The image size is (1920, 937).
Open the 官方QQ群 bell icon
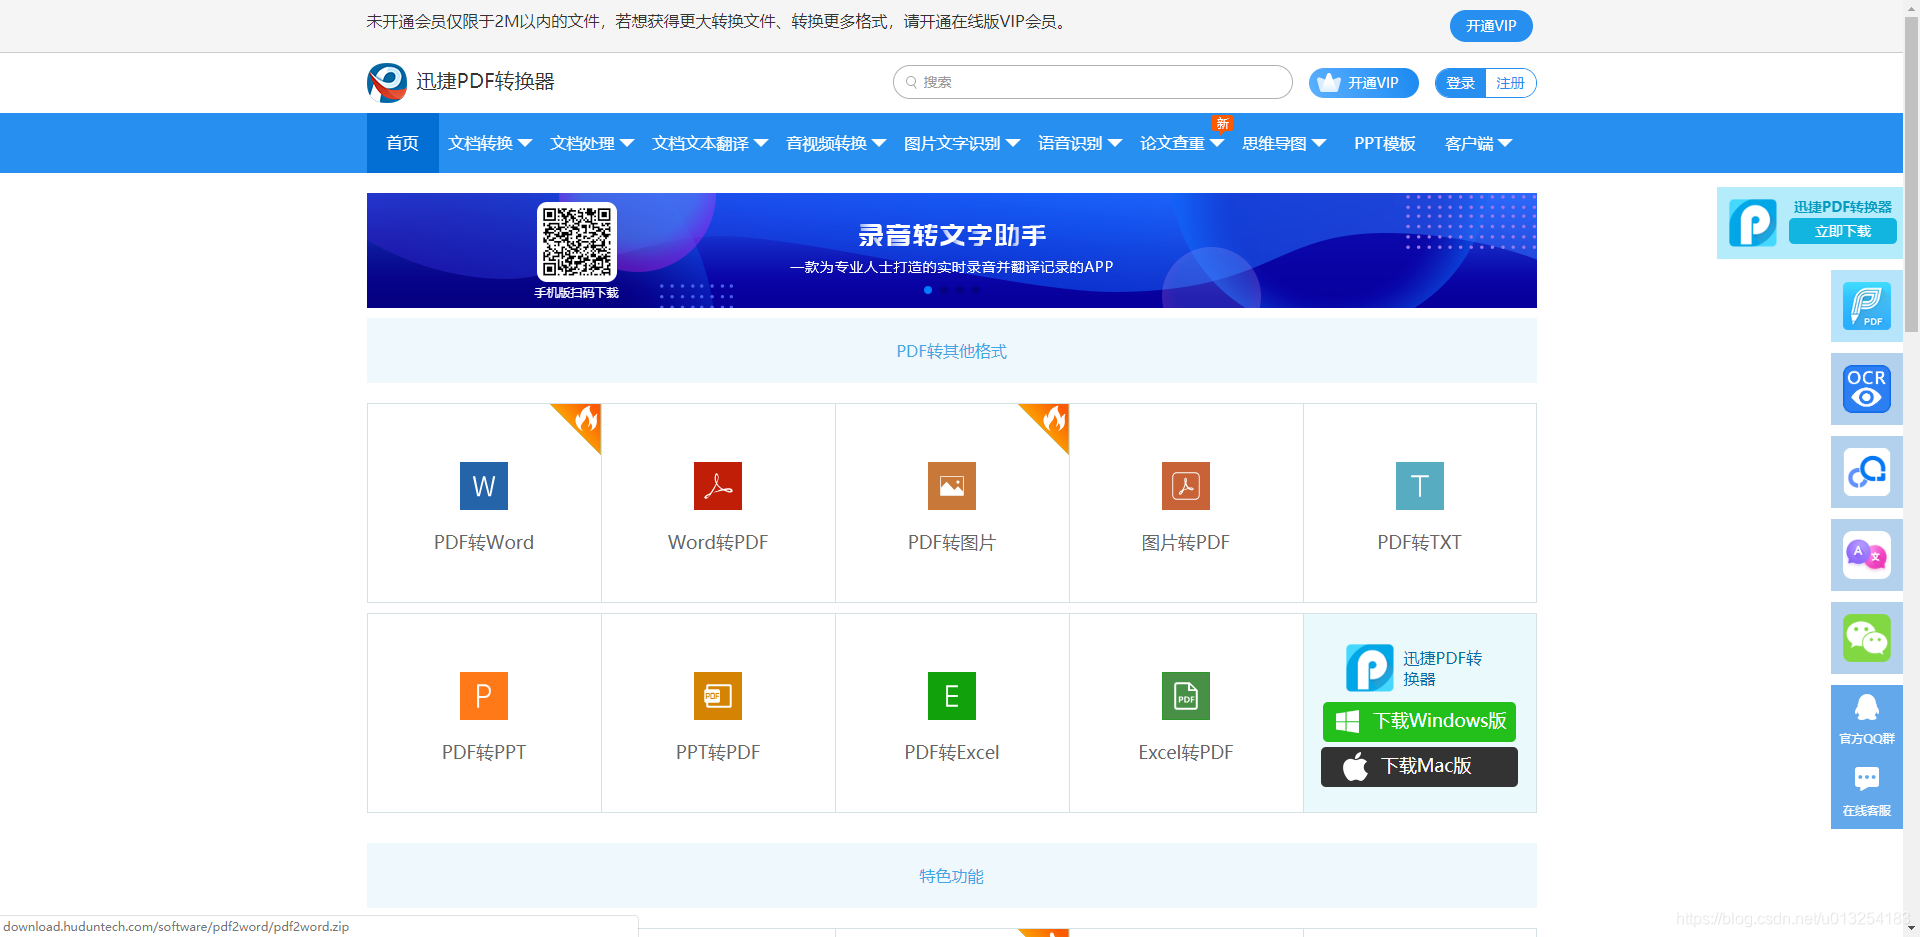(1867, 708)
